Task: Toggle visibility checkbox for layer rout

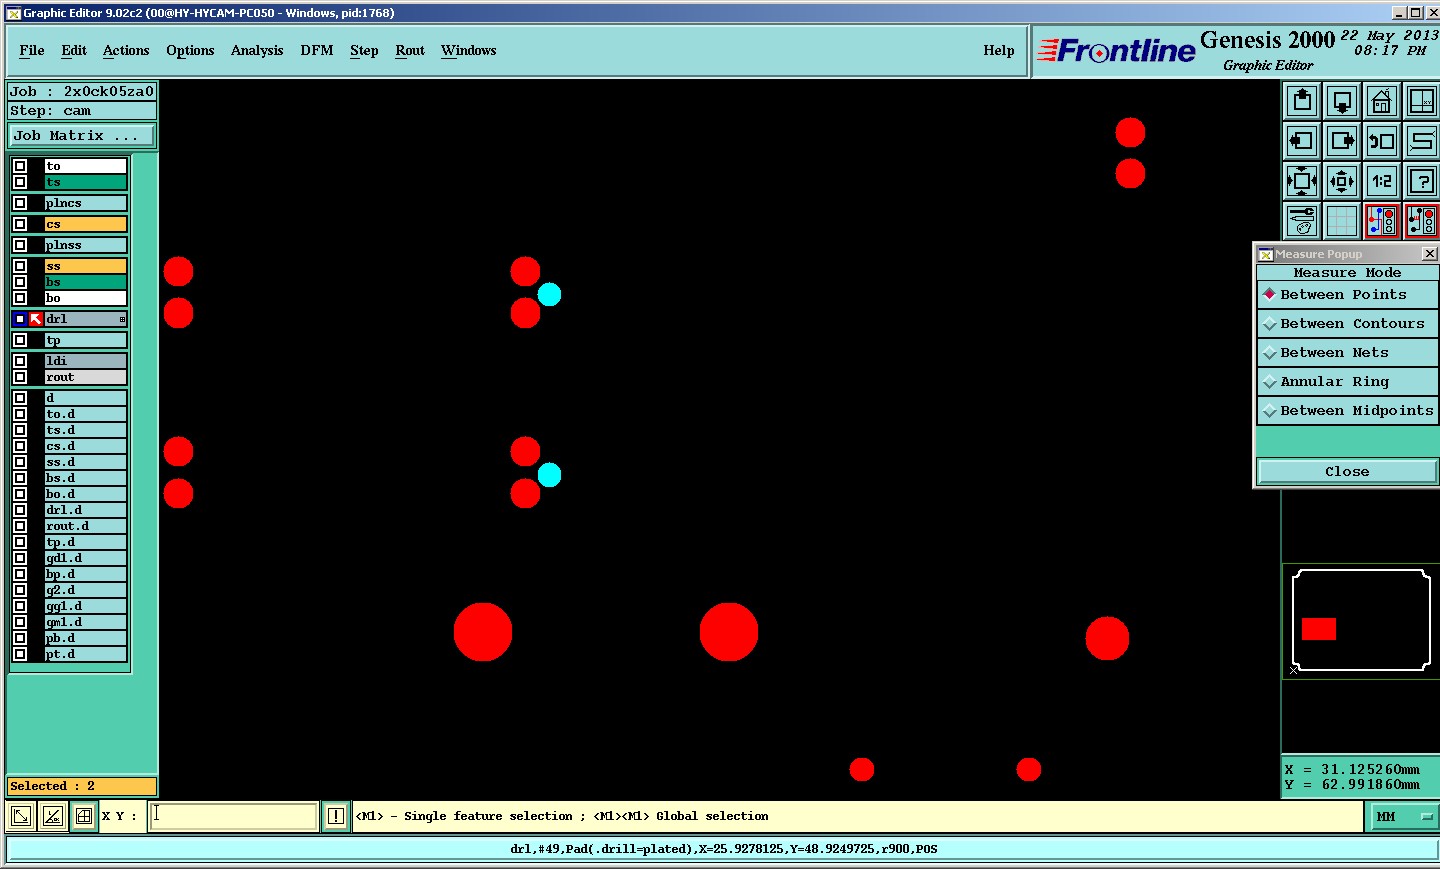Action: click(20, 377)
